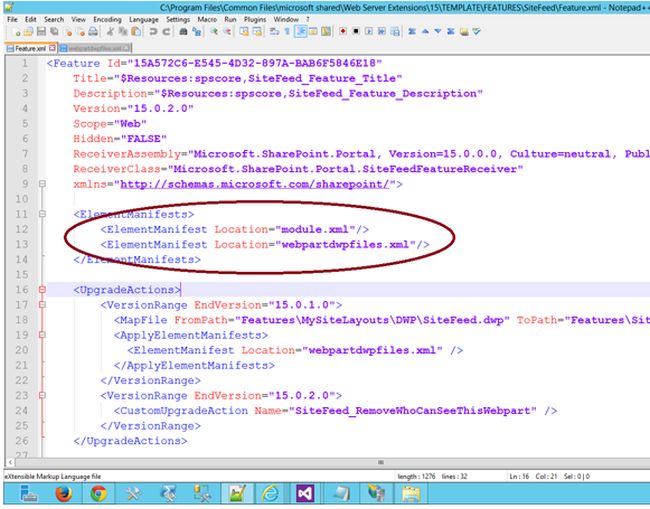The image size is (650, 509).
Task: Stop macro recording with the black square
Action: [356, 31]
